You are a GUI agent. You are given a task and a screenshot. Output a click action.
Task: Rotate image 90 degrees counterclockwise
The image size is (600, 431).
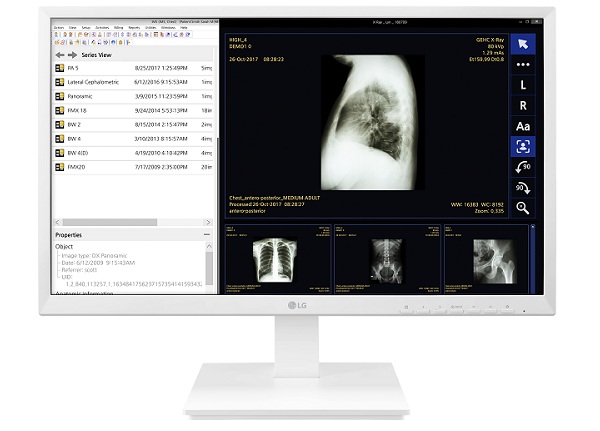[523, 167]
